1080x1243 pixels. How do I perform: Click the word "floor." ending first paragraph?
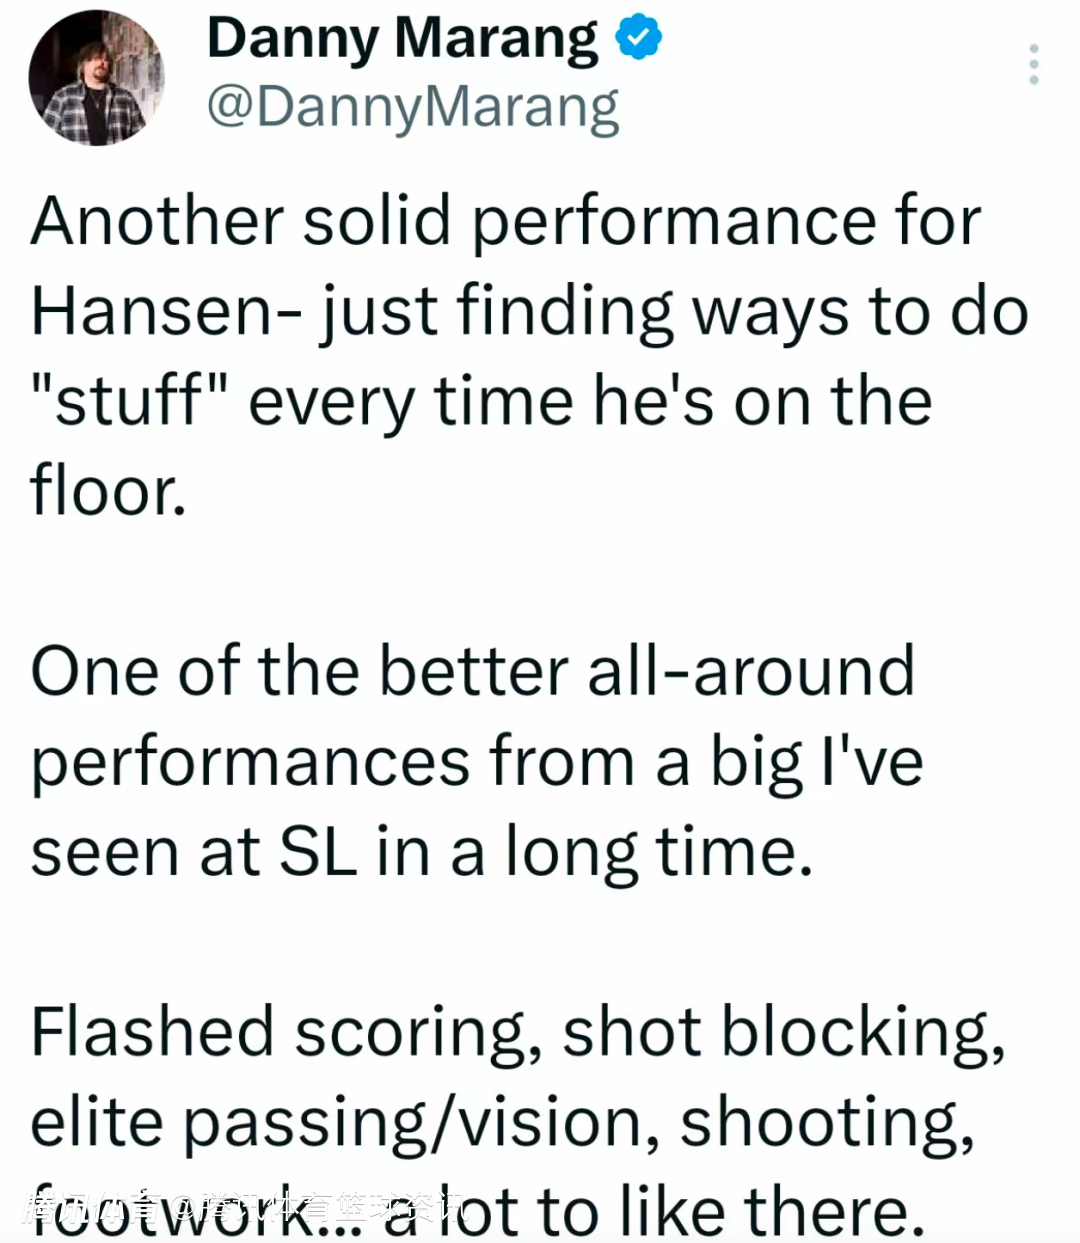coord(109,490)
